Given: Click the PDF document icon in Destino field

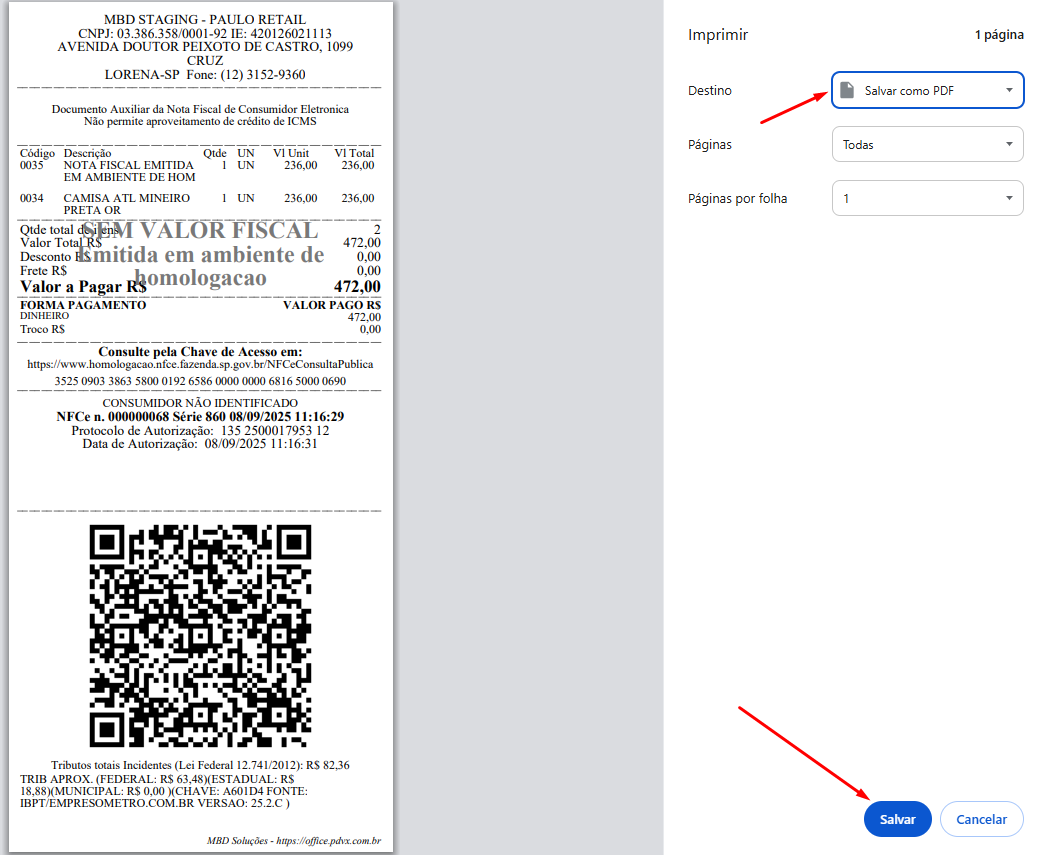Looking at the screenshot, I should pyautogui.click(x=846, y=90).
